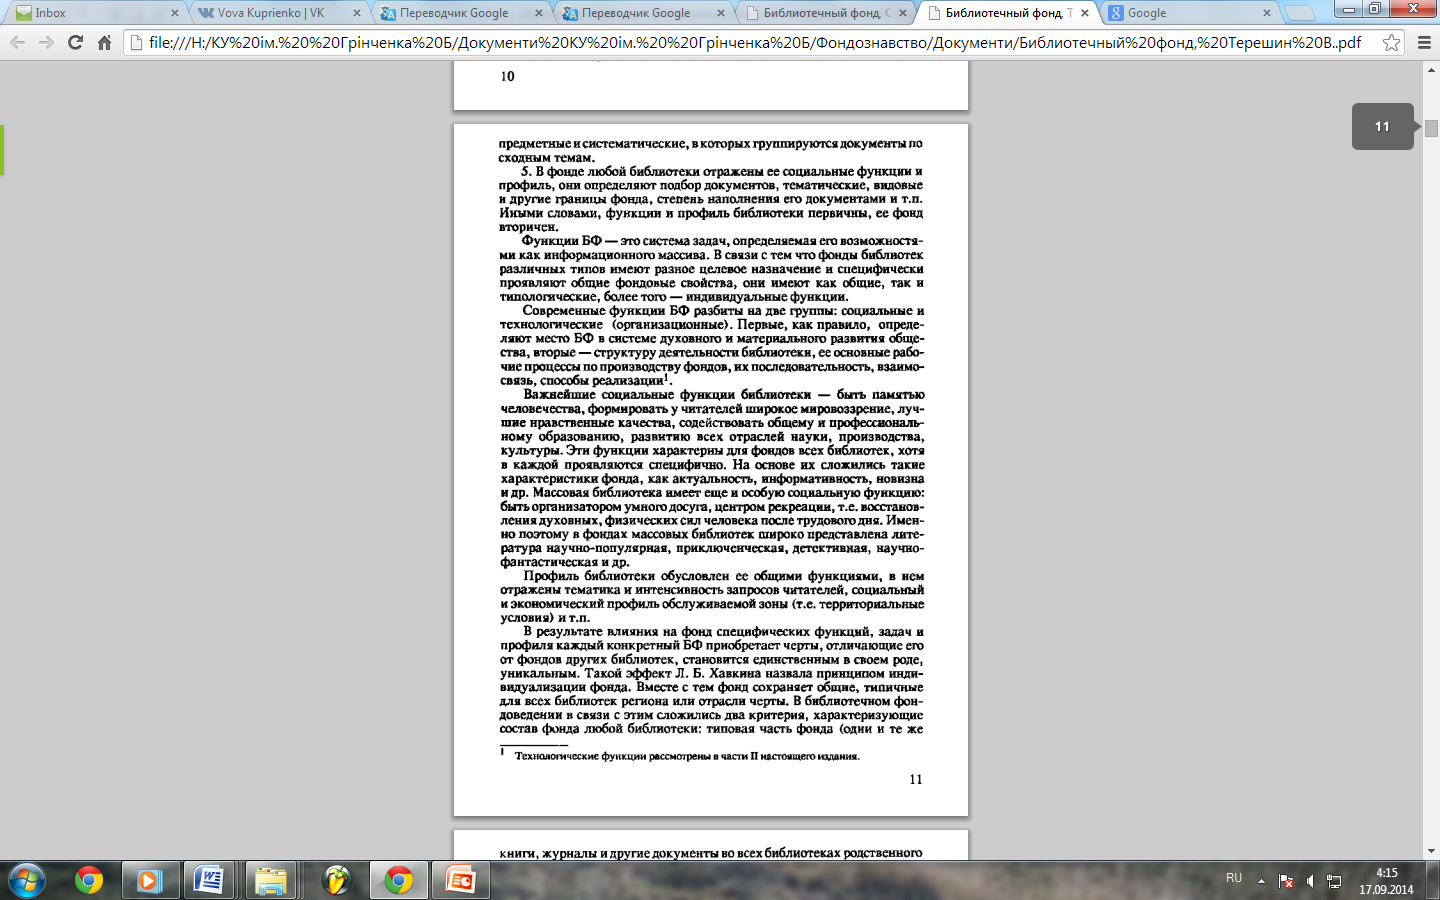Click the paragraph starting Профиль библиотеки
This screenshot has height=900, width=1440.
(711, 596)
